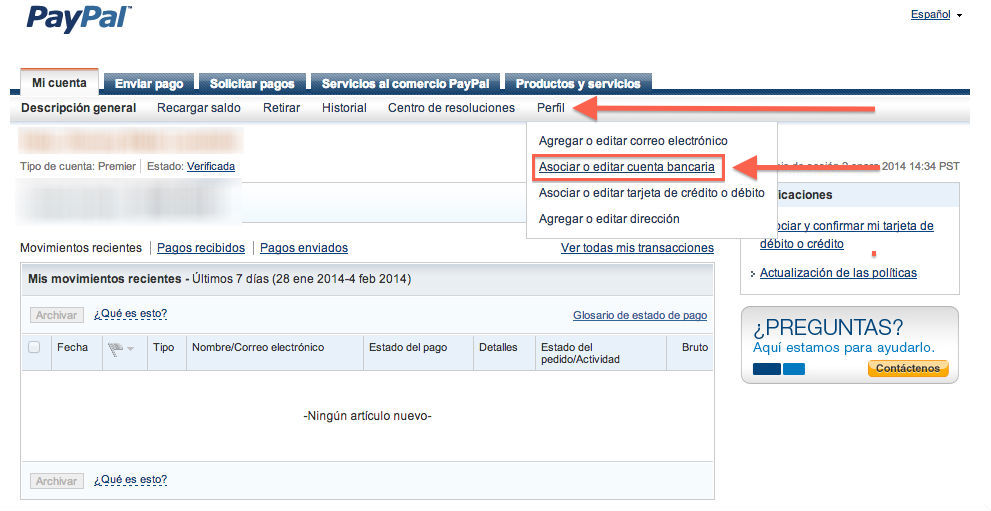Screen dimensions: 991x511
Task: Click the Contáctenos button
Action: point(908,368)
